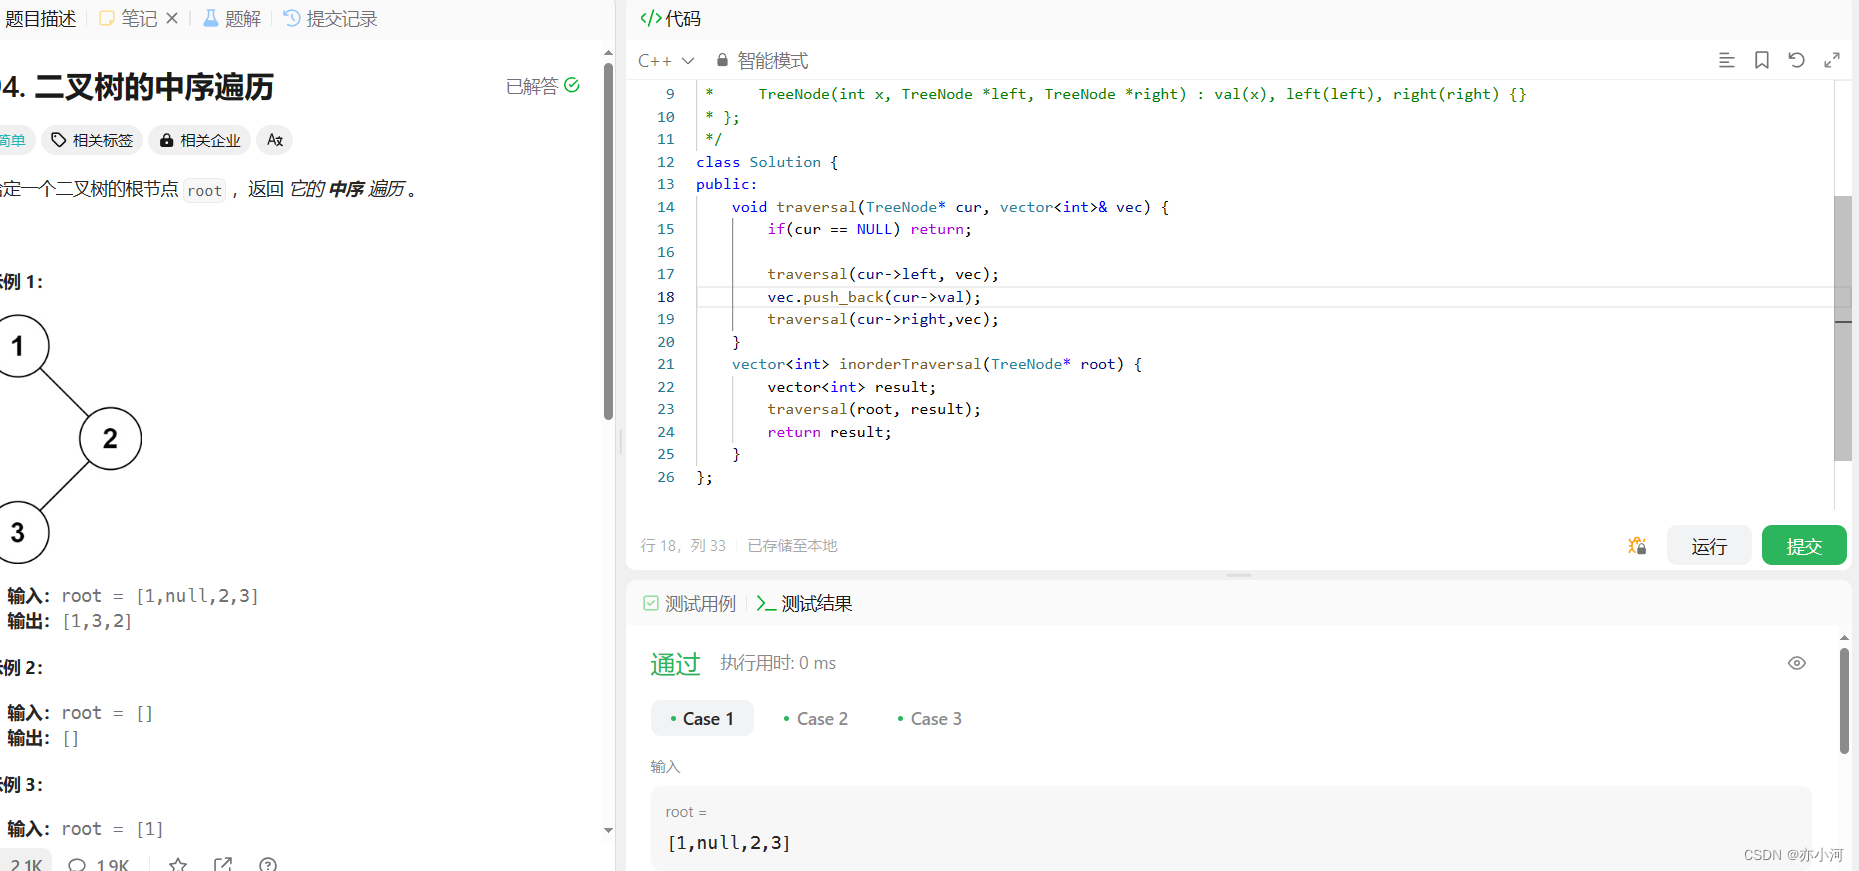Image resolution: width=1859 pixels, height=871 pixels.
Task: Close the 笔记 tab
Action: [x=172, y=18]
